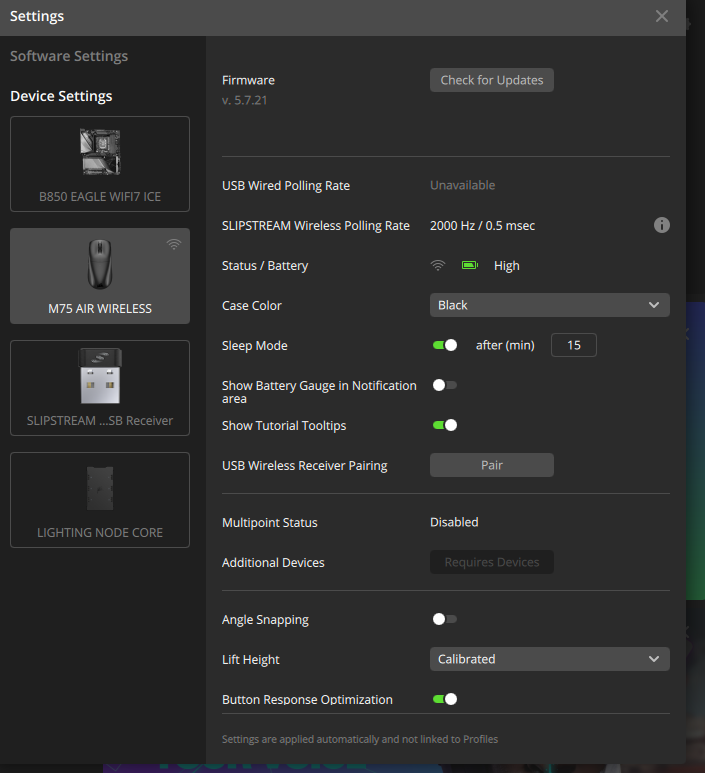Open the Case Color dropdown
The image size is (705, 773).
(x=550, y=305)
